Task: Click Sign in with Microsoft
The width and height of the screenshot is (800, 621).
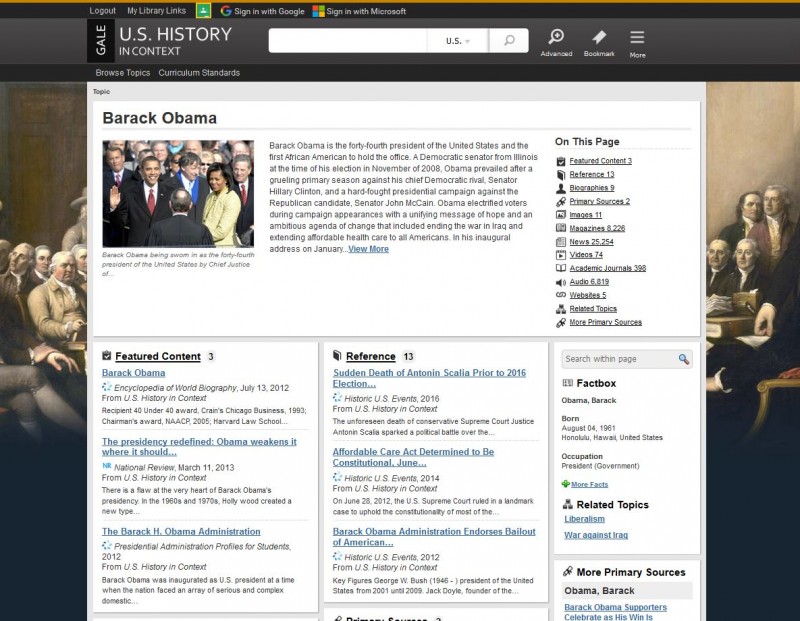Action: point(366,11)
